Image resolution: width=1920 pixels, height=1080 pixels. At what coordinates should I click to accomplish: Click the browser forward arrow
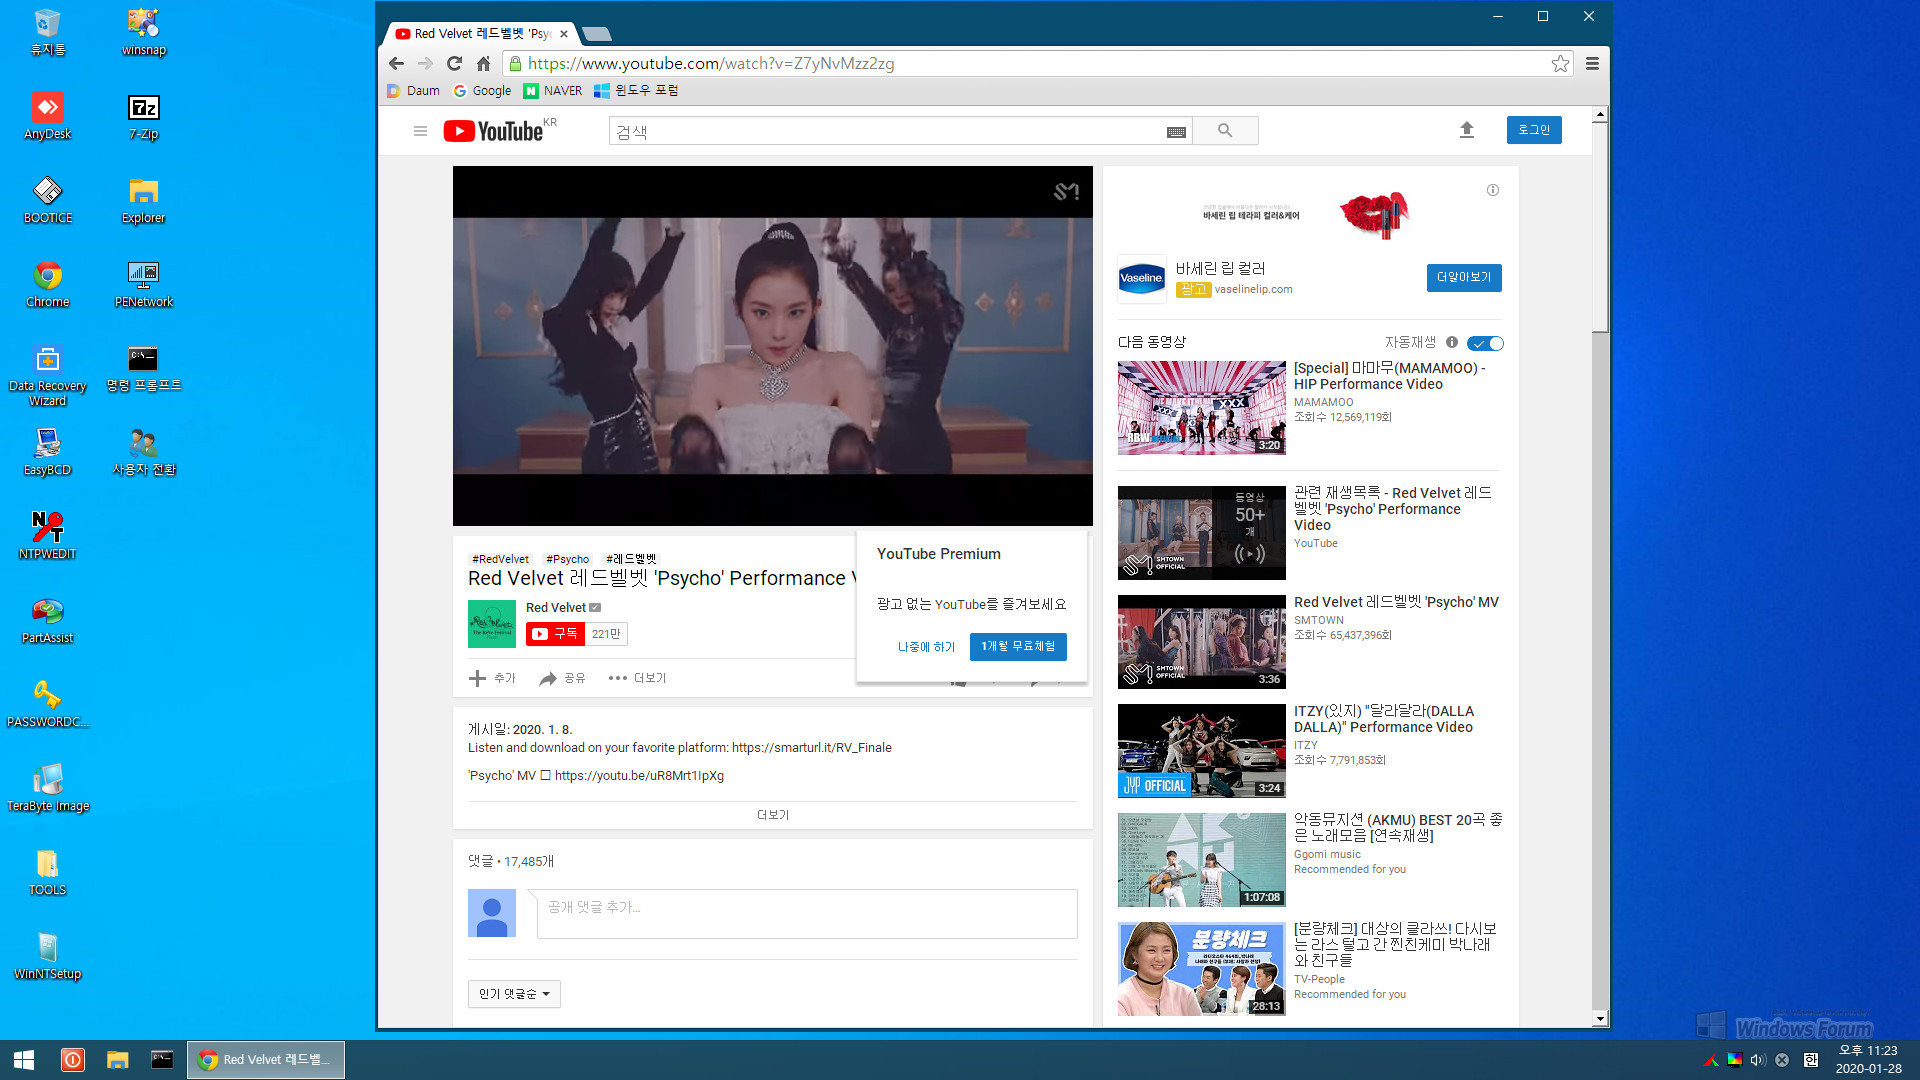[x=425, y=63]
